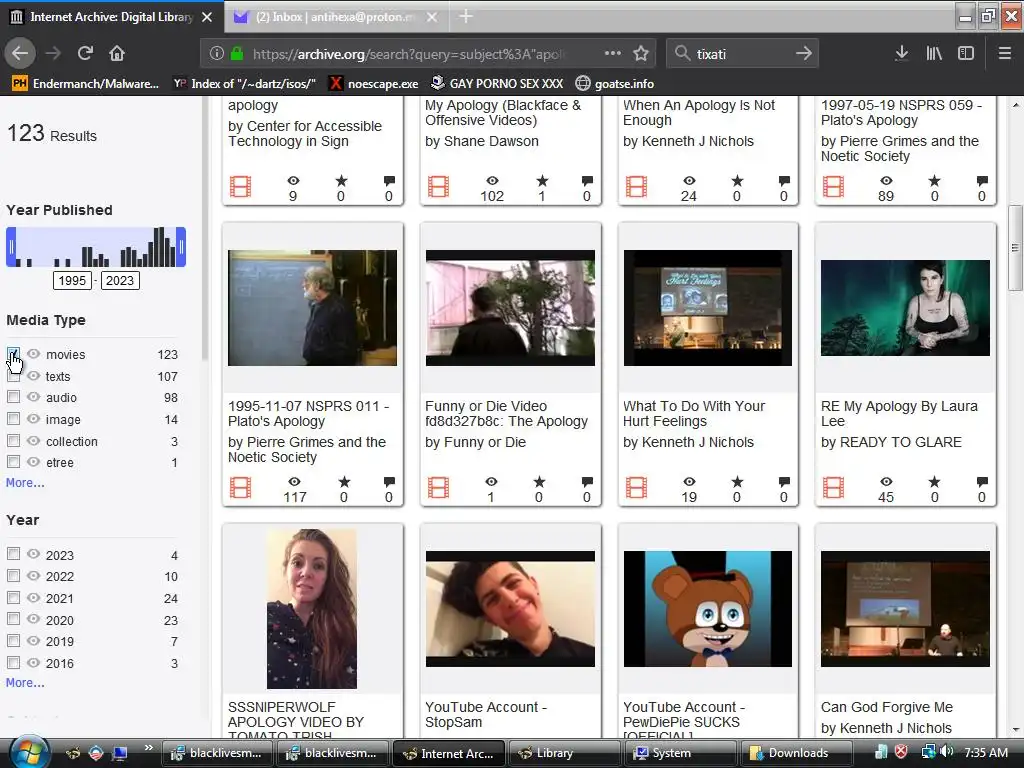
Task: Switch to the Inbox proton mail tab
Action: click(x=335, y=17)
